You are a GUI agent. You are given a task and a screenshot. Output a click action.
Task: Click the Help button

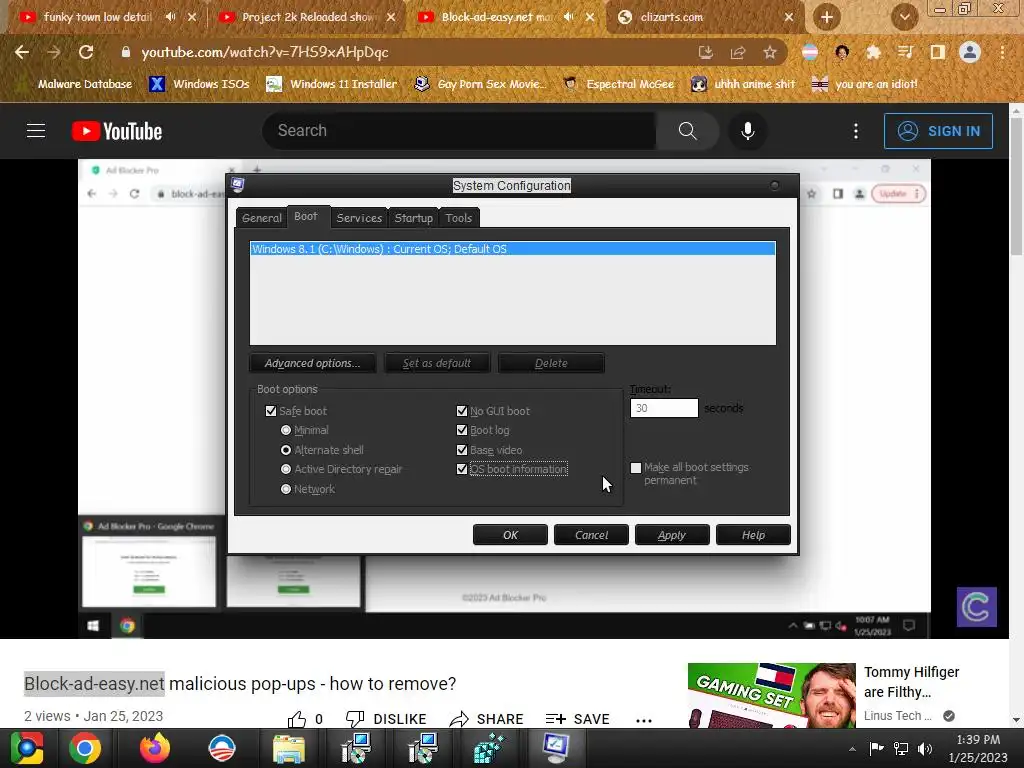tap(753, 535)
